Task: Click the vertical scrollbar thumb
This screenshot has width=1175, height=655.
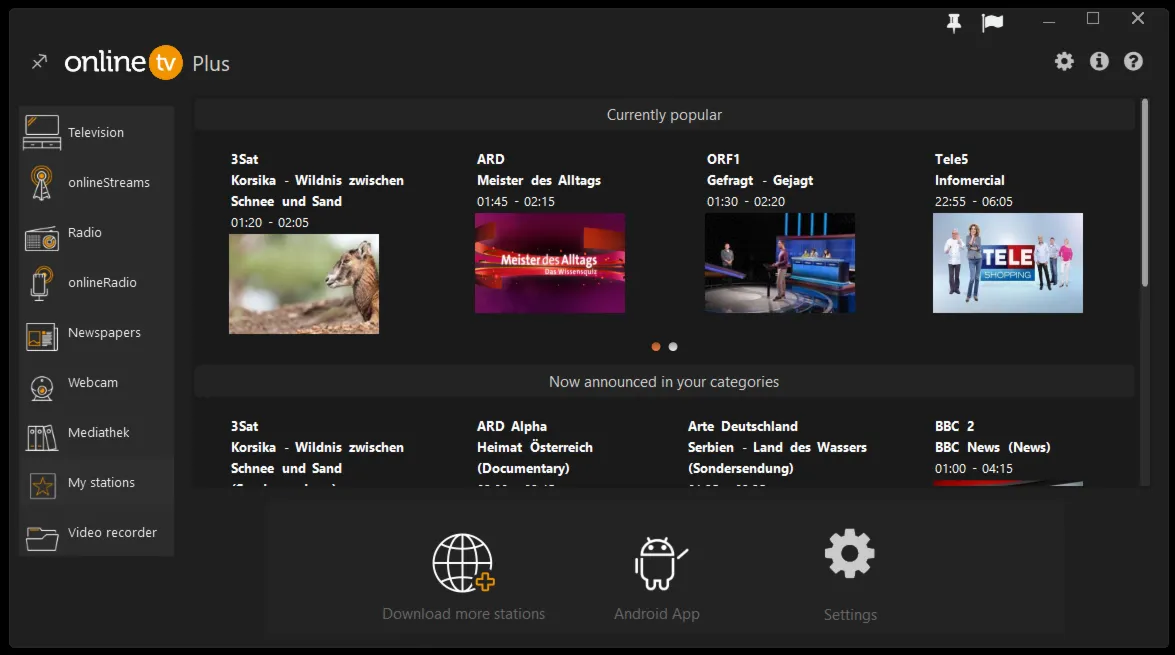Action: pyautogui.click(x=1144, y=193)
